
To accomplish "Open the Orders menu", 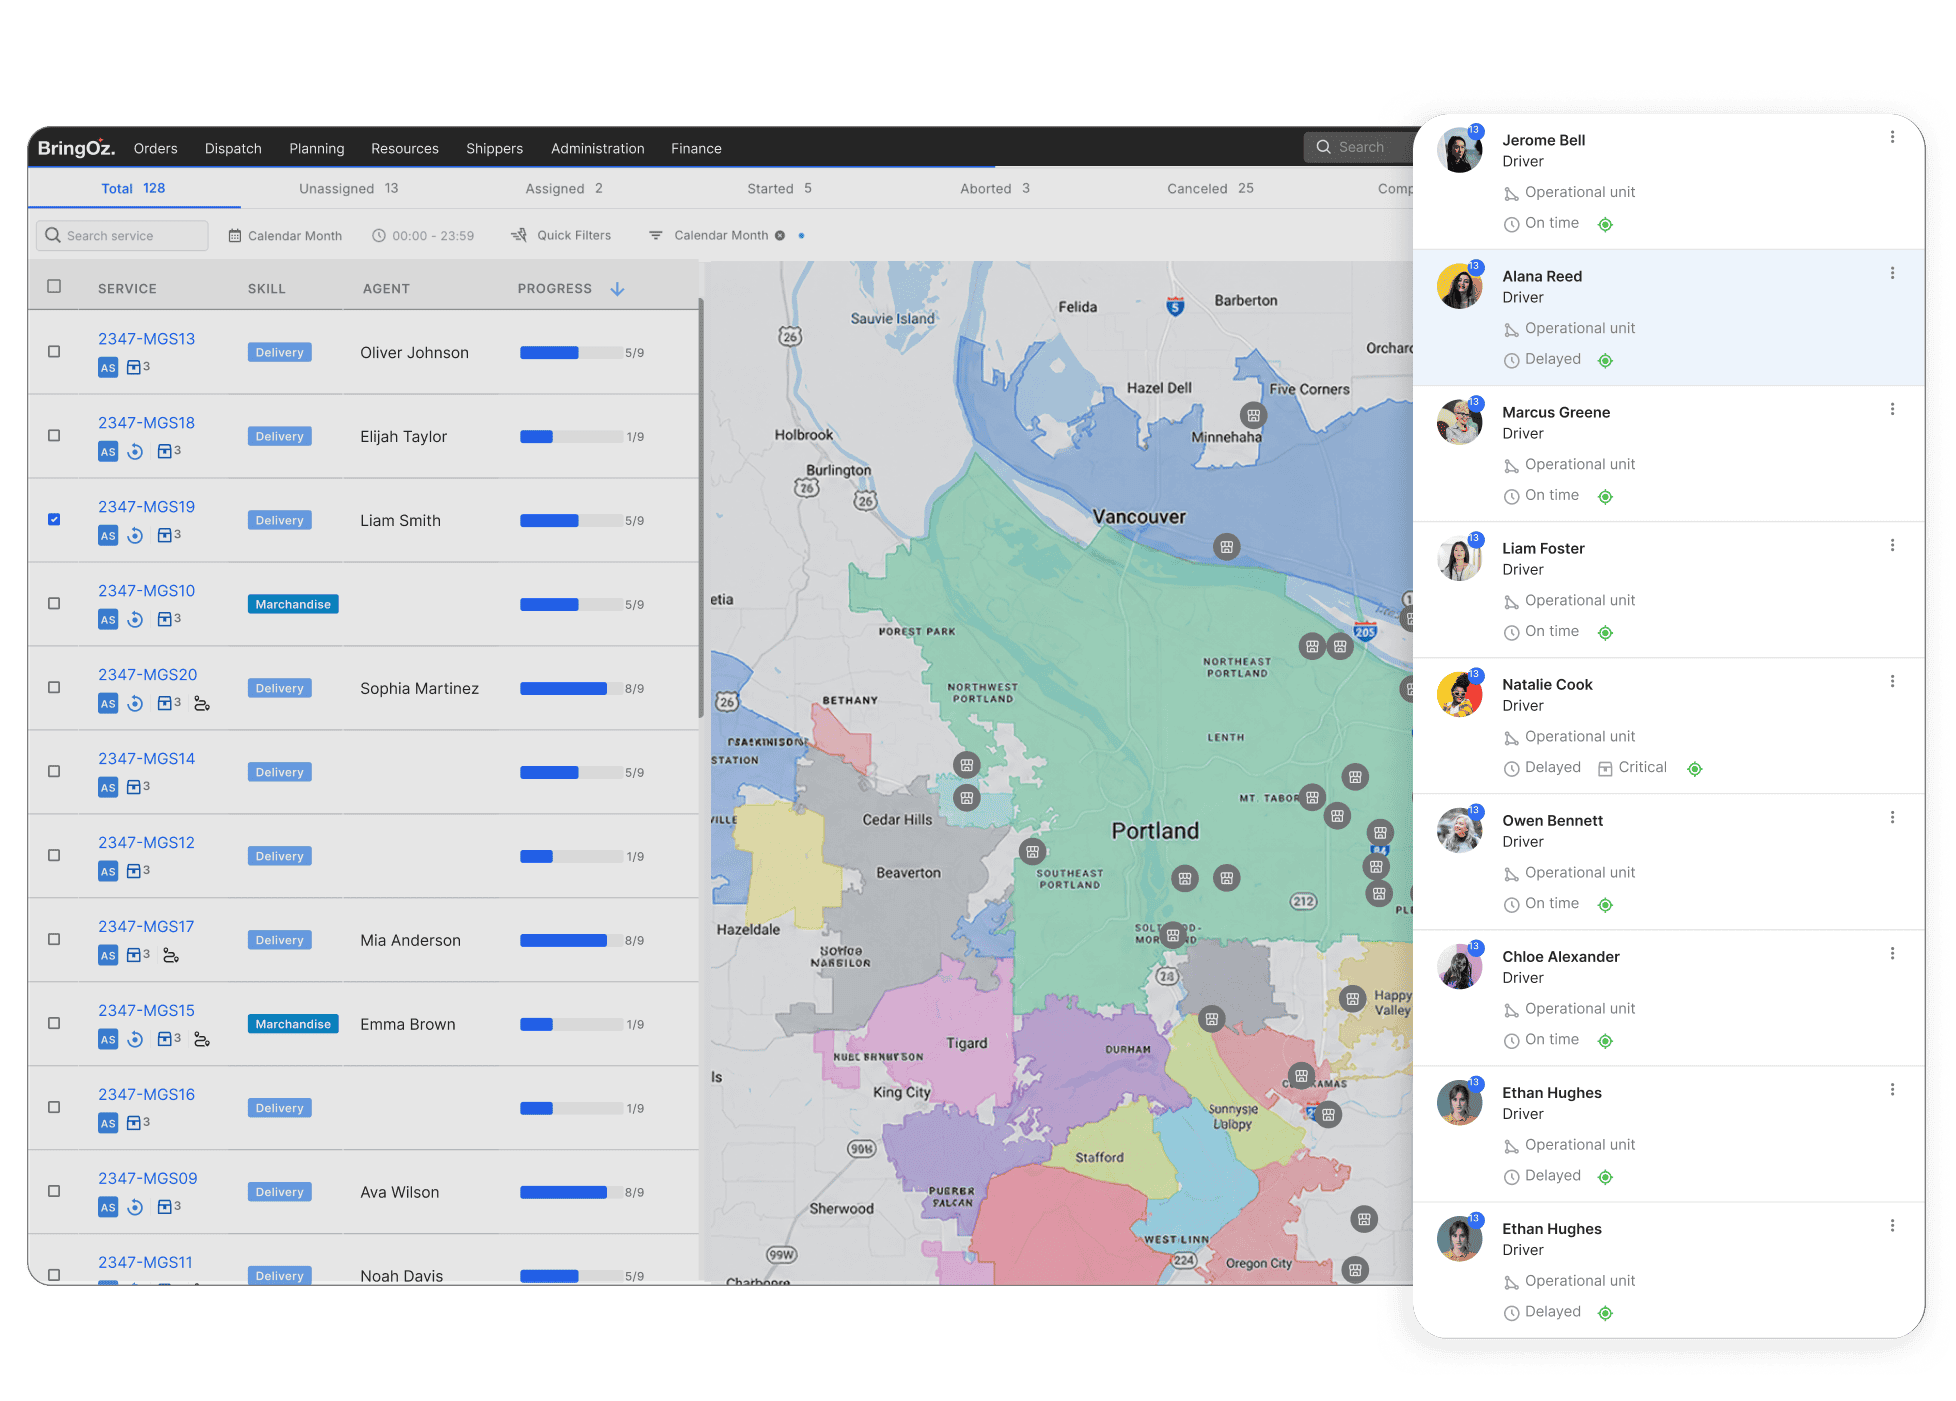I will (156, 148).
